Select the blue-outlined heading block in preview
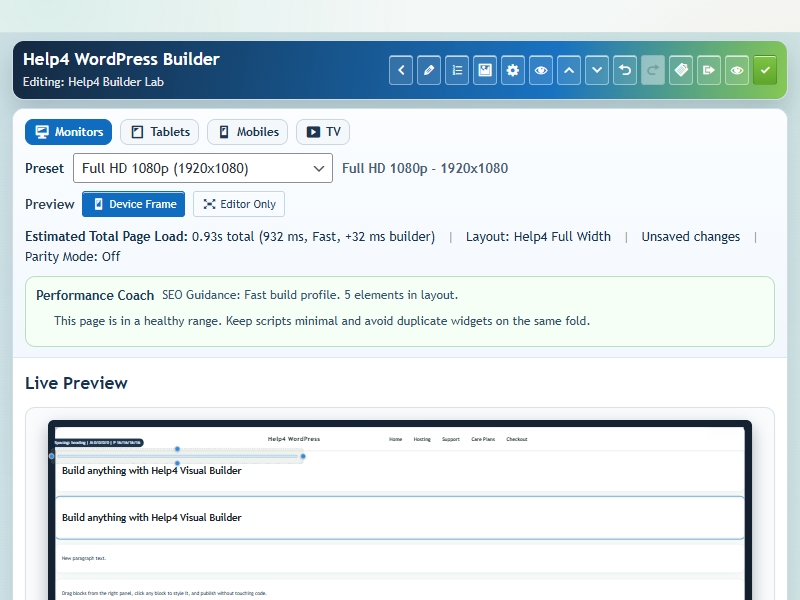Viewport: 800px width, 600px height. point(399,517)
